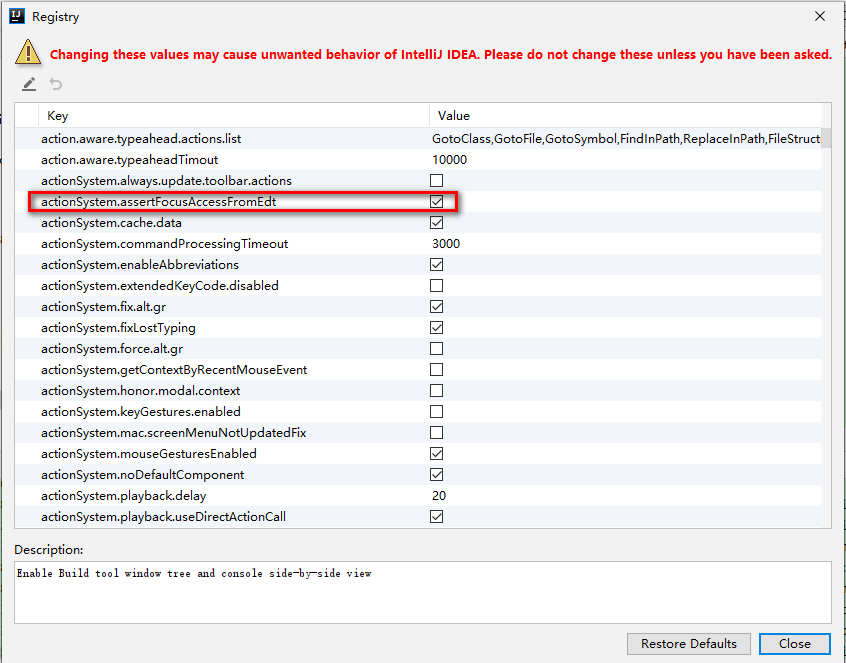Uncheck actionSystem.fixLostTyping checkbox

[436, 327]
